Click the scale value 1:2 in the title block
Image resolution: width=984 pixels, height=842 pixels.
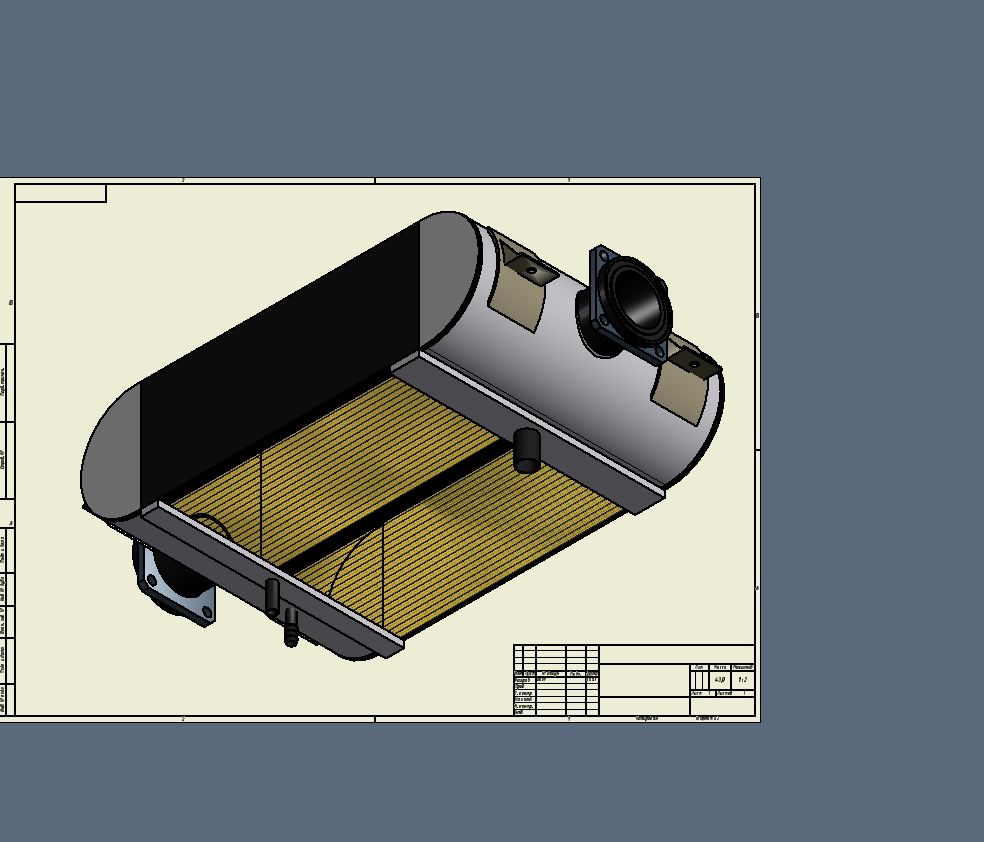point(742,679)
